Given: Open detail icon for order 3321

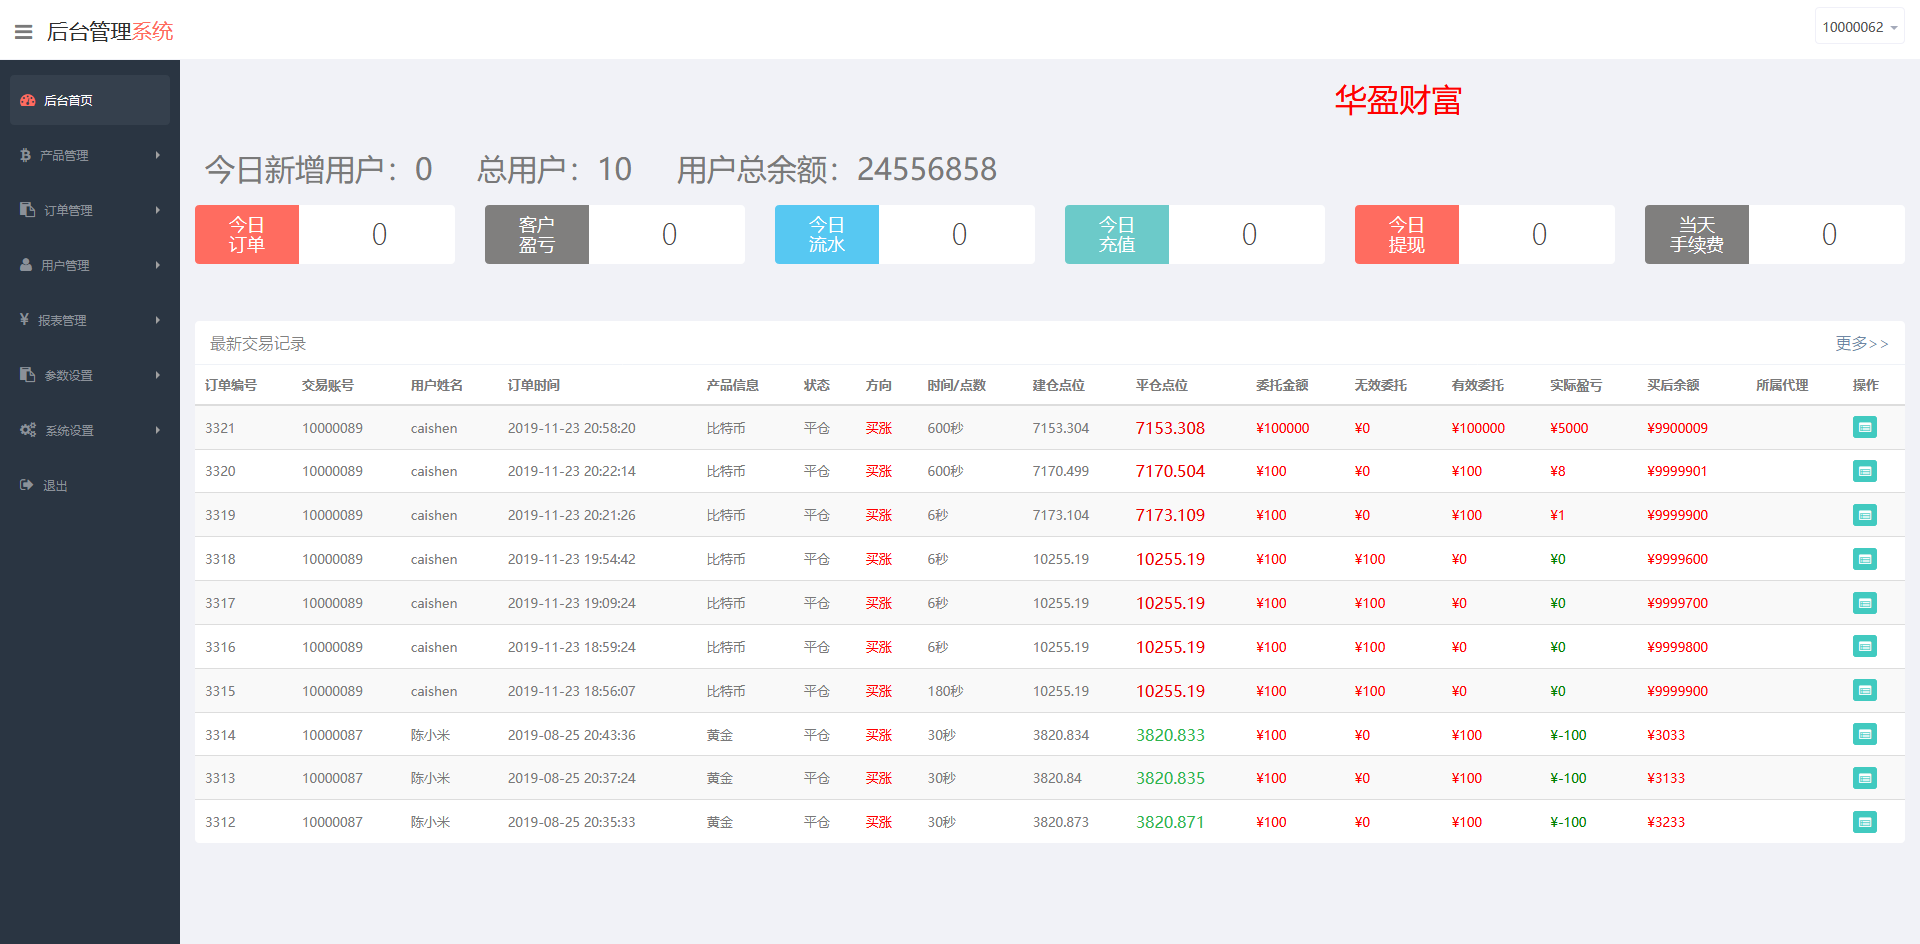Looking at the screenshot, I should (1864, 428).
